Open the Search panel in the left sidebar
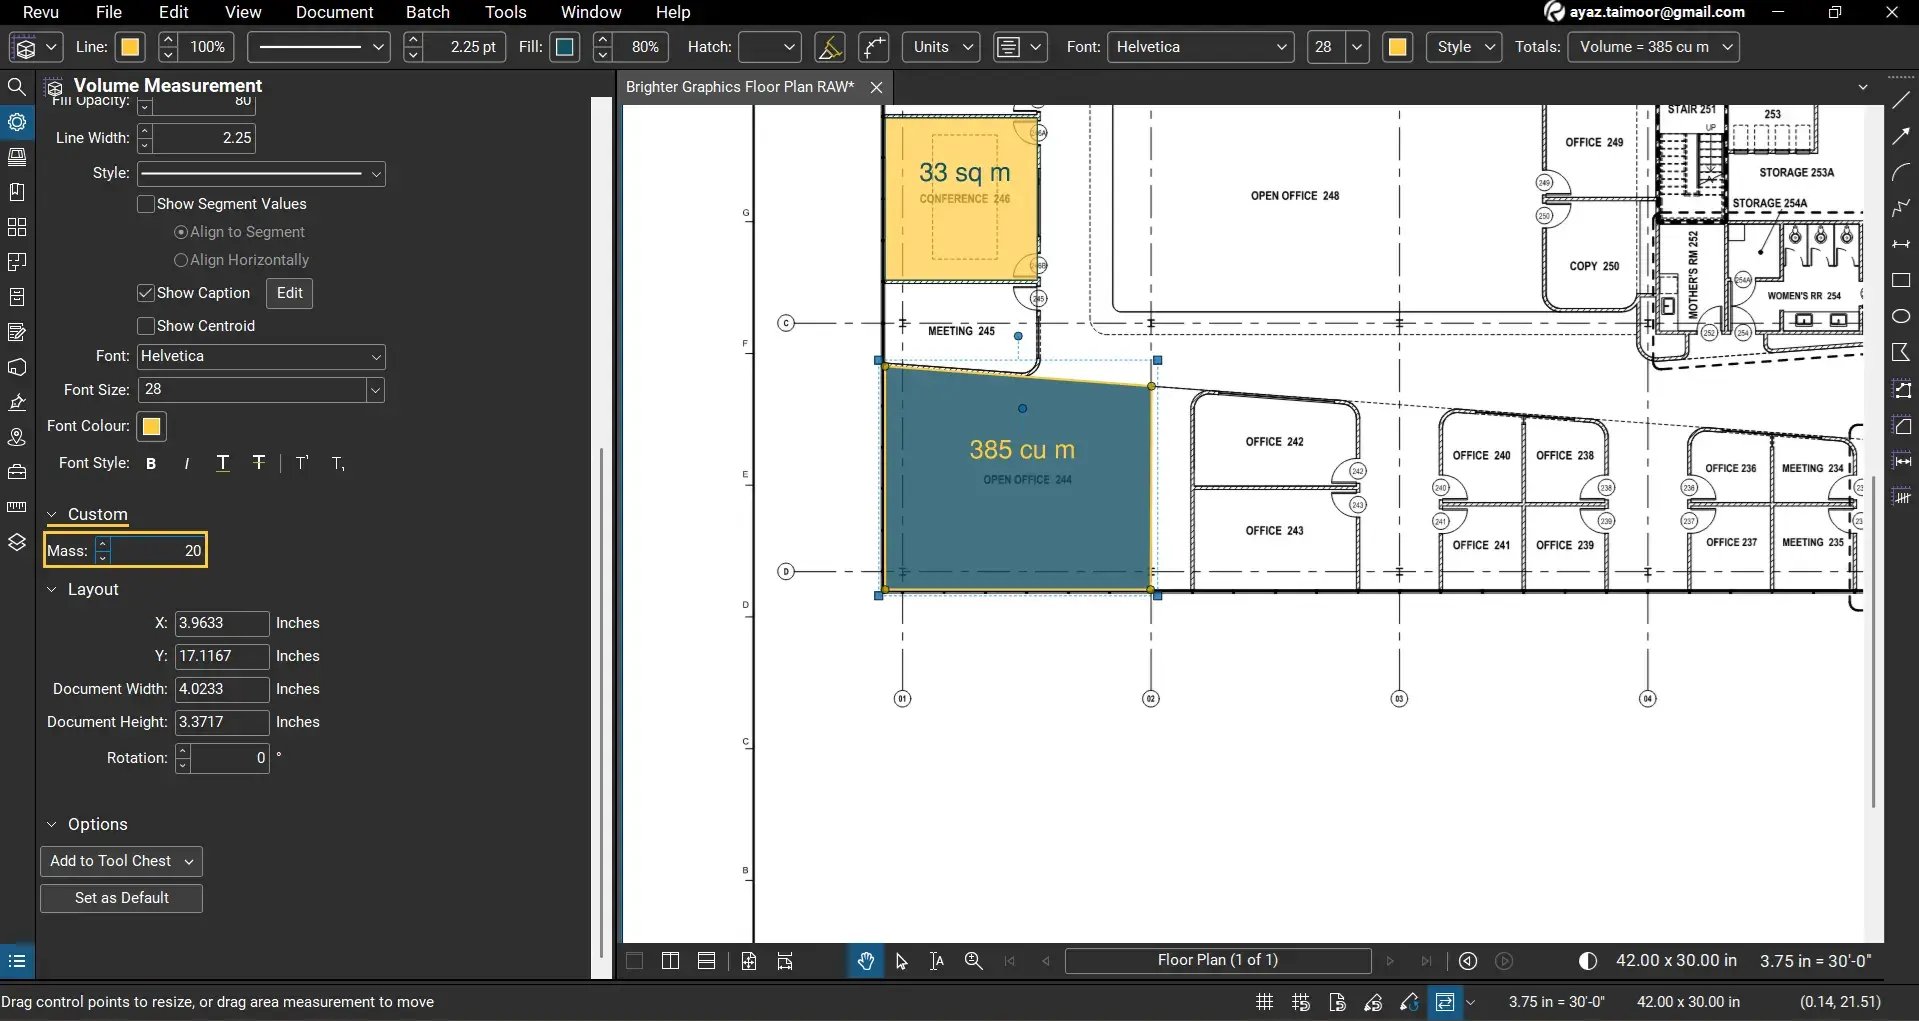The image size is (1919, 1021). (17, 87)
